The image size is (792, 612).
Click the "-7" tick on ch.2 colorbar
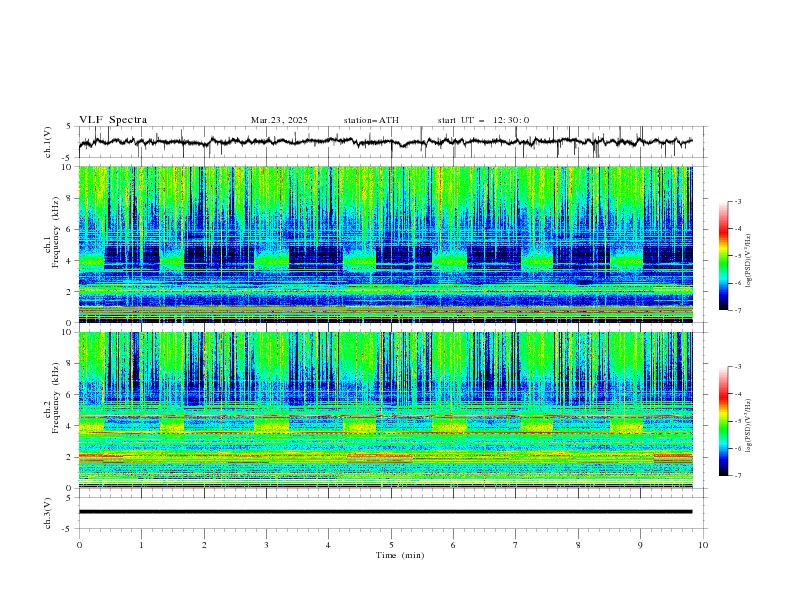pyautogui.click(x=738, y=476)
